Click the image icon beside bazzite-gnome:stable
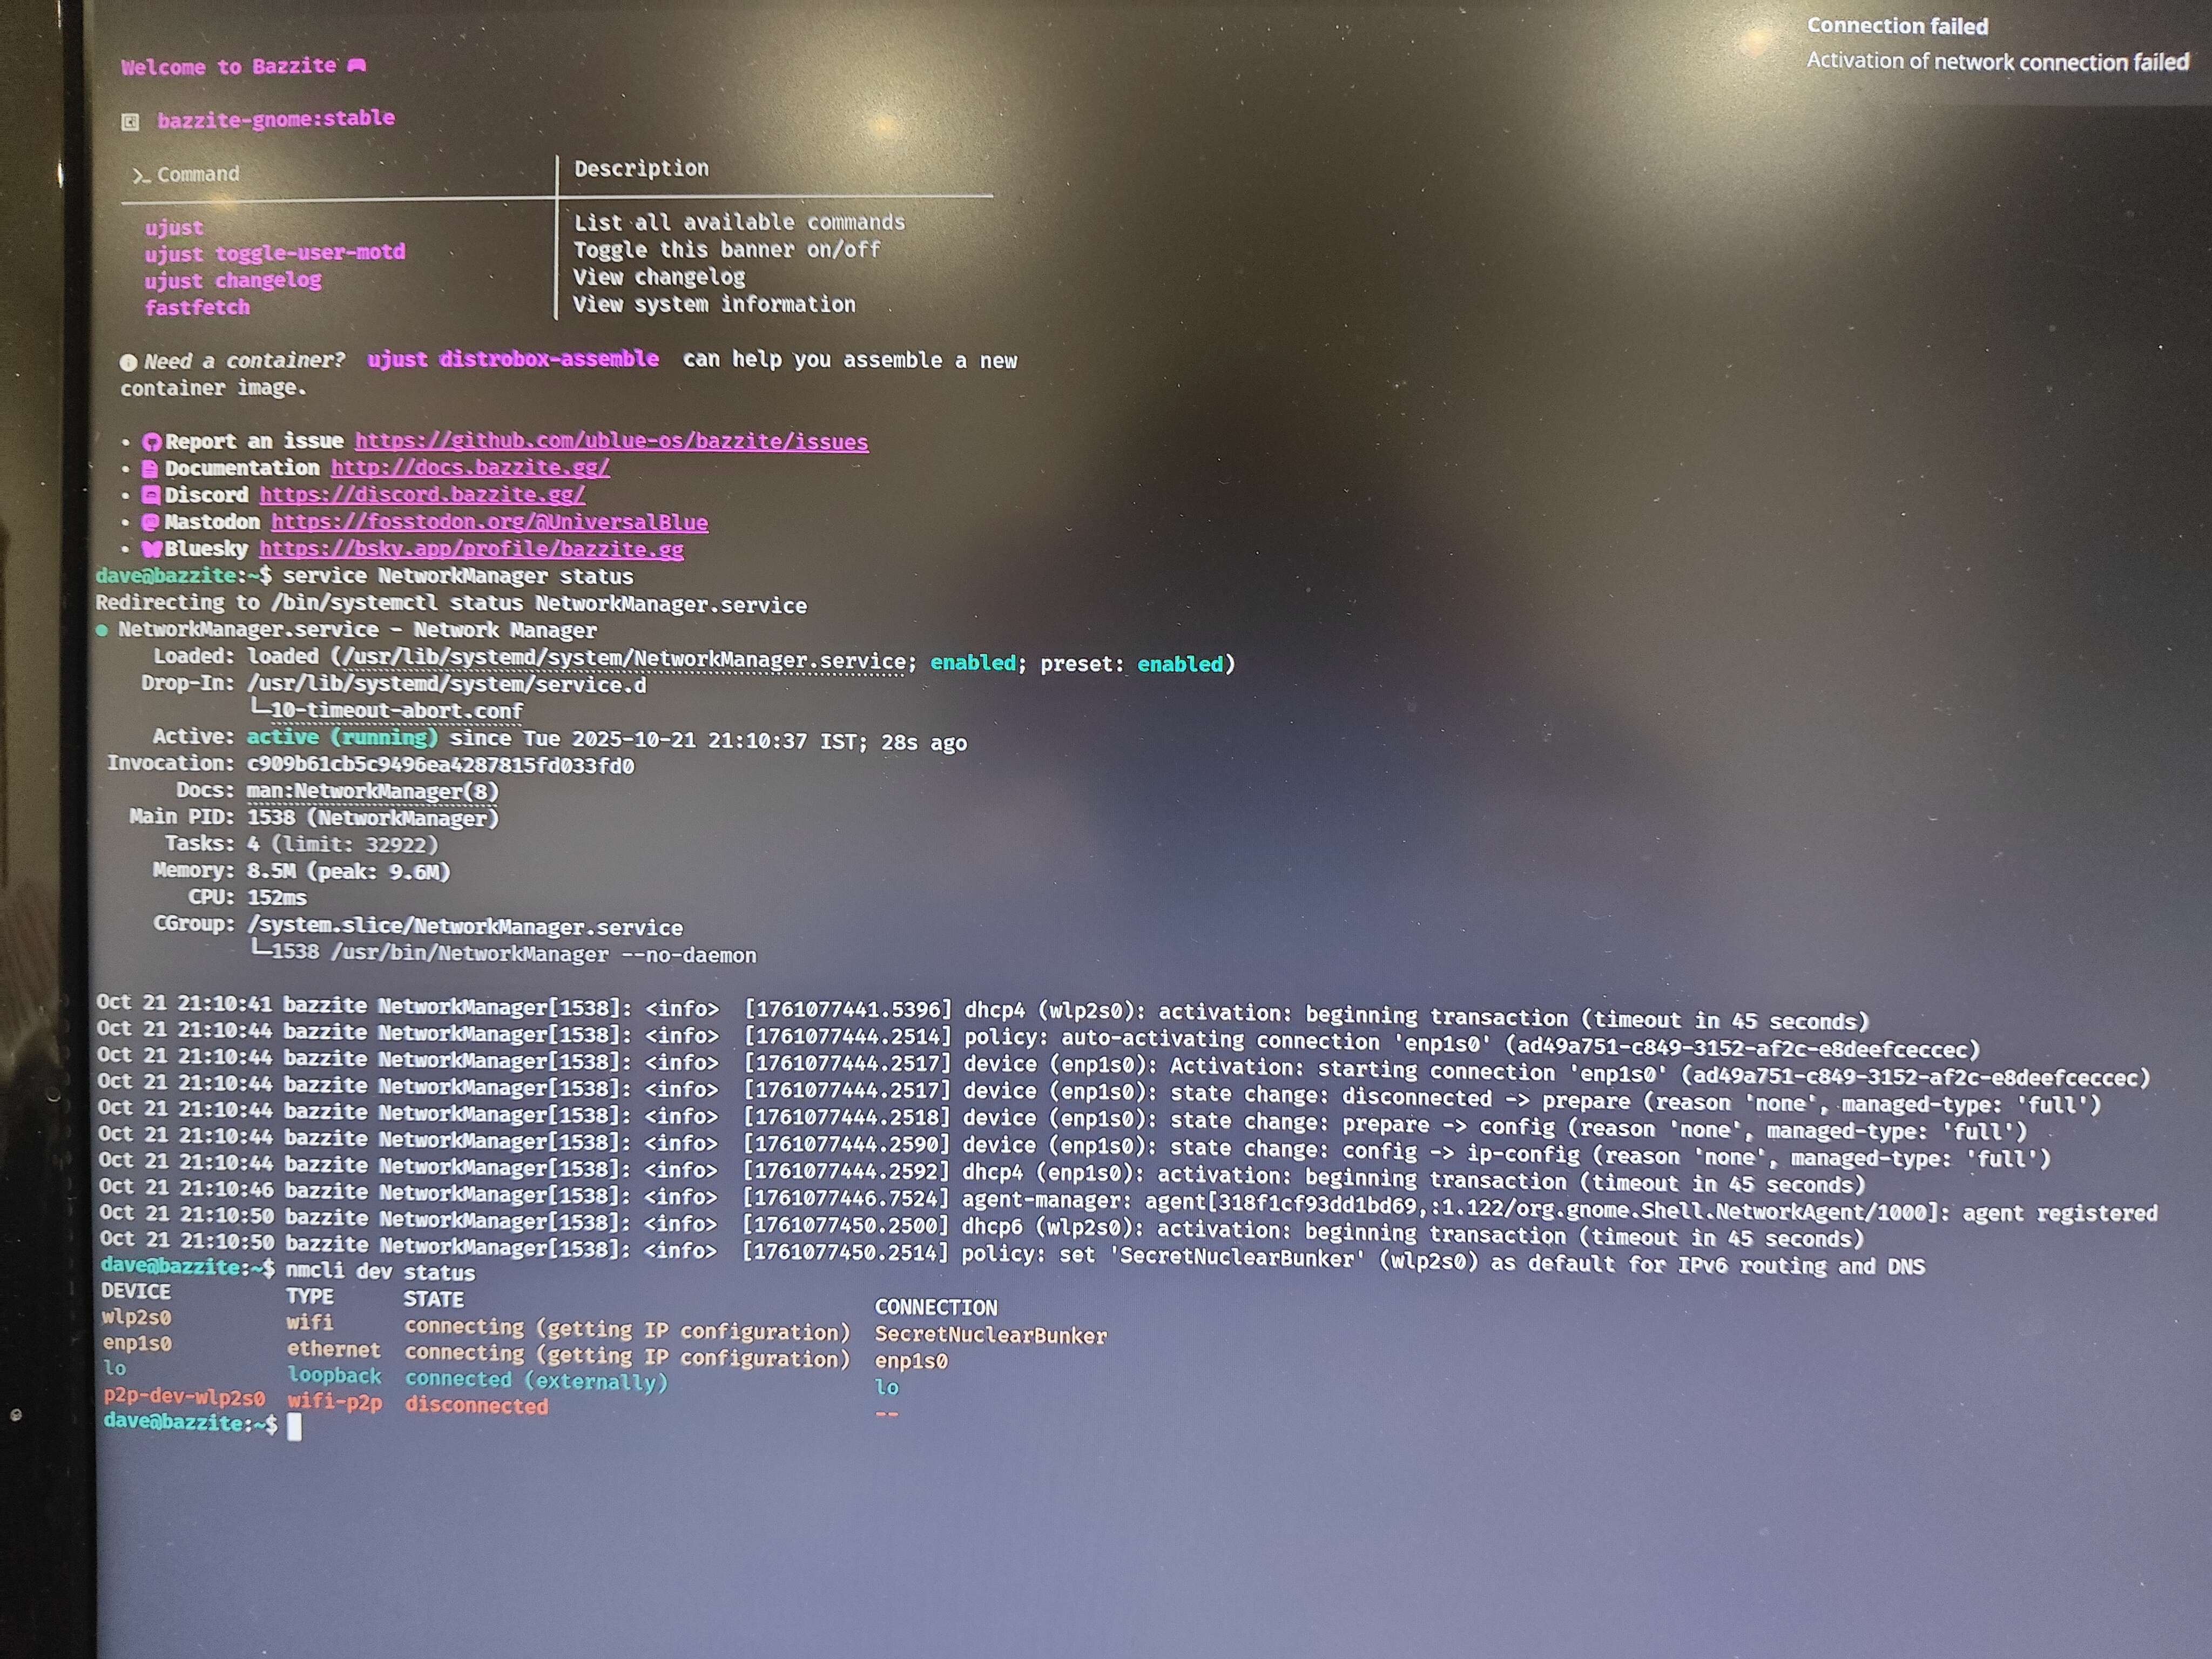 (131, 122)
